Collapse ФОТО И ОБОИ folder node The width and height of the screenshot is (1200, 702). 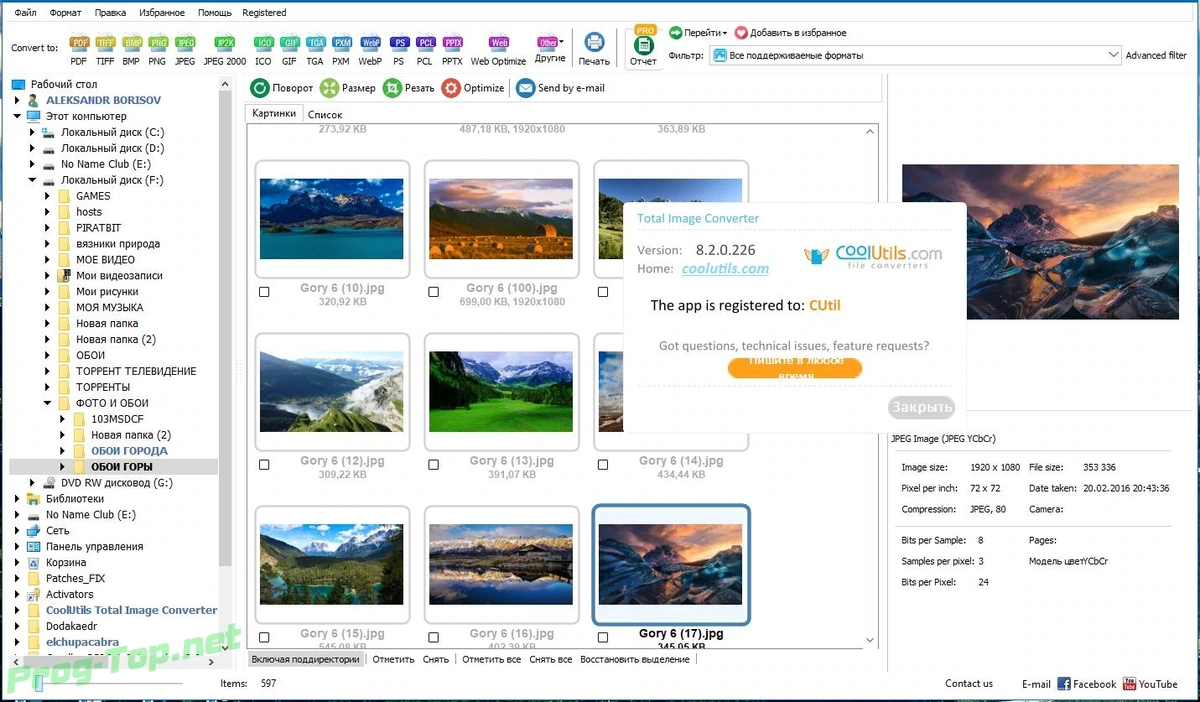47,403
